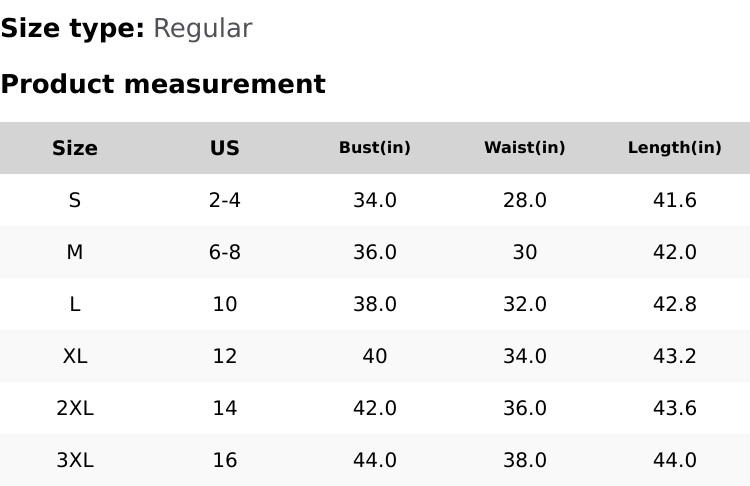The width and height of the screenshot is (750, 486).
Task: Click the 34.0 bust value for S
Action: (x=375, y=200)
